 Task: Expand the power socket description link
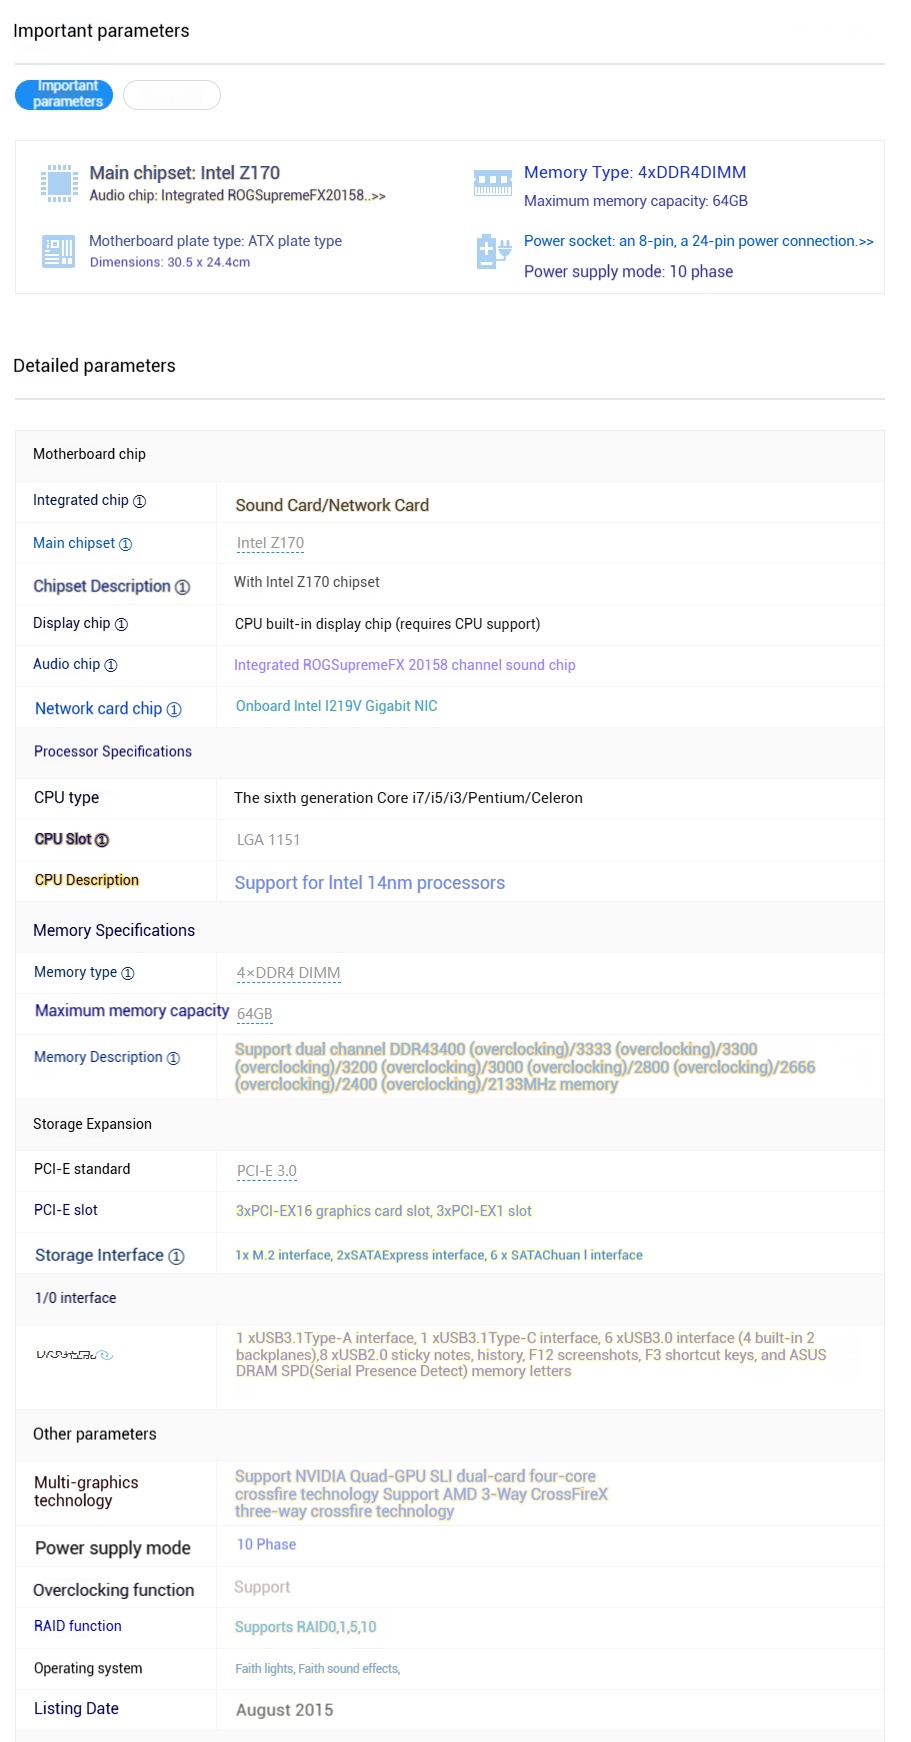[x=699, y=241]
